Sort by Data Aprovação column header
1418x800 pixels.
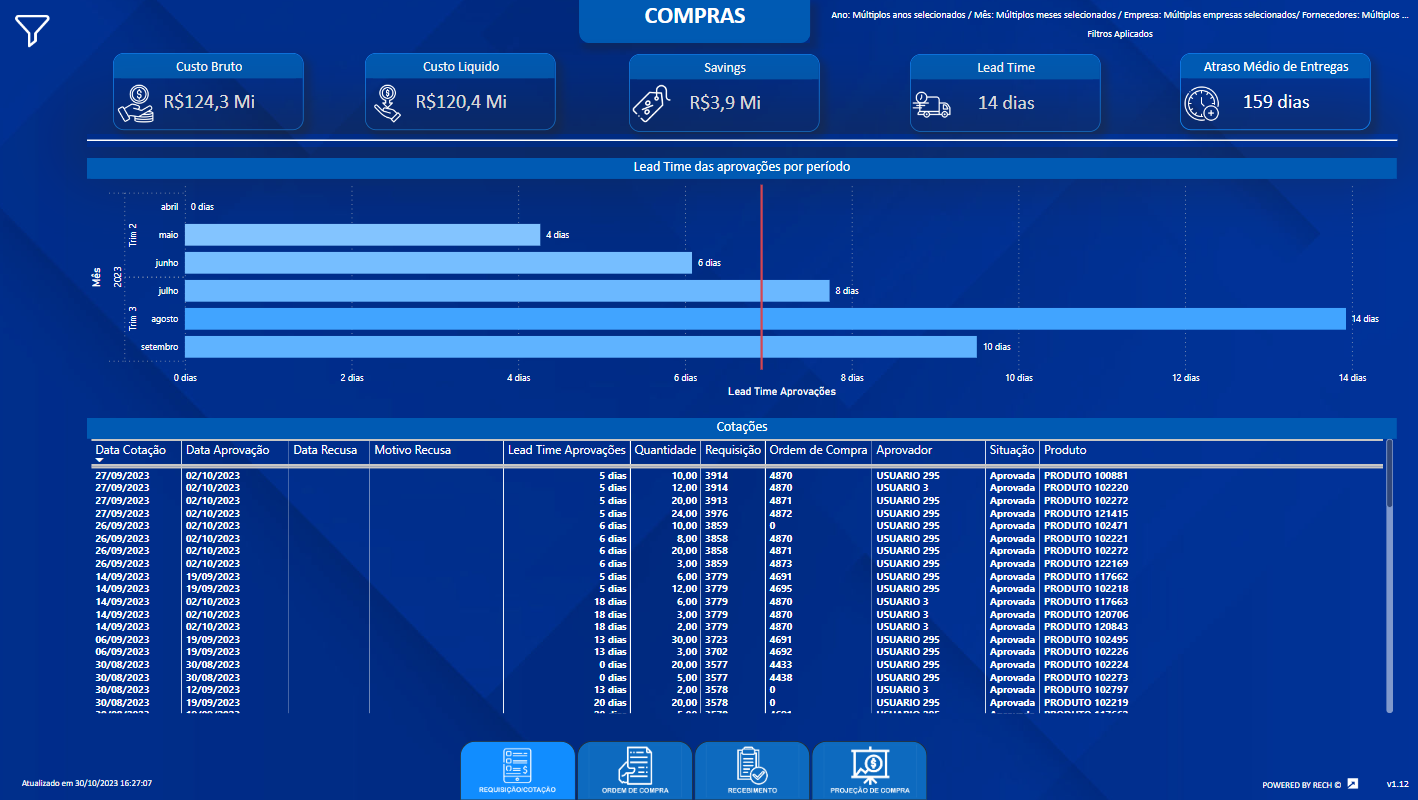coord(228,450)
